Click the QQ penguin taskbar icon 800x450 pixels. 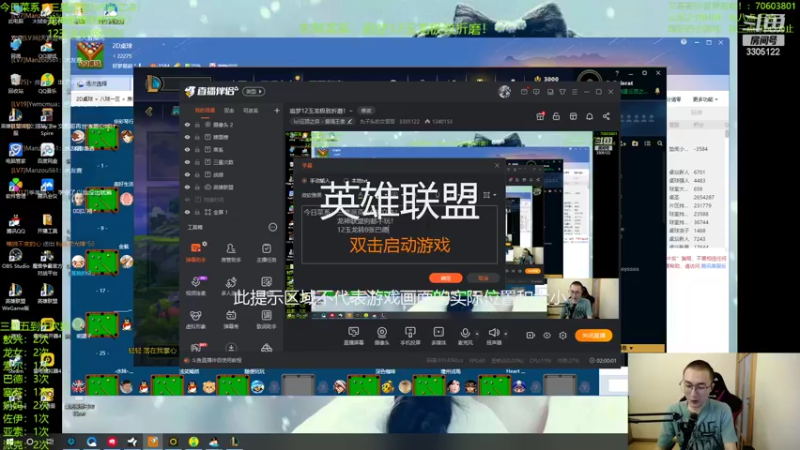(214, 442)
